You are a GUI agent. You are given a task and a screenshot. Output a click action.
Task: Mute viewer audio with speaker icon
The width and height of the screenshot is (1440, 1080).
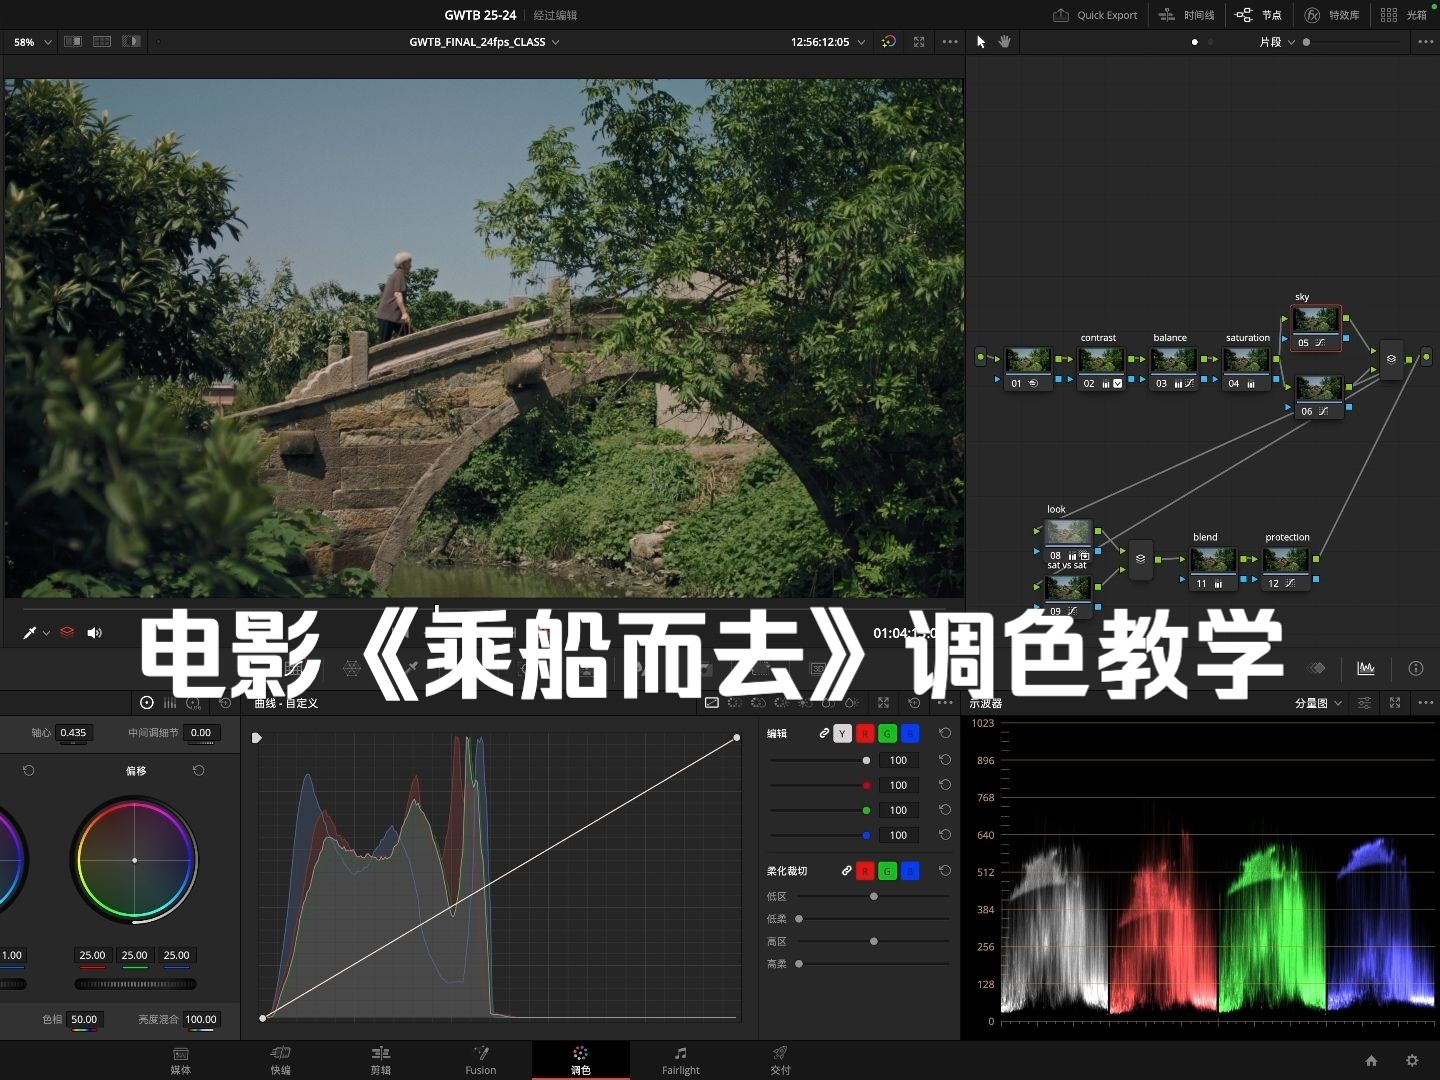[95, 632]
